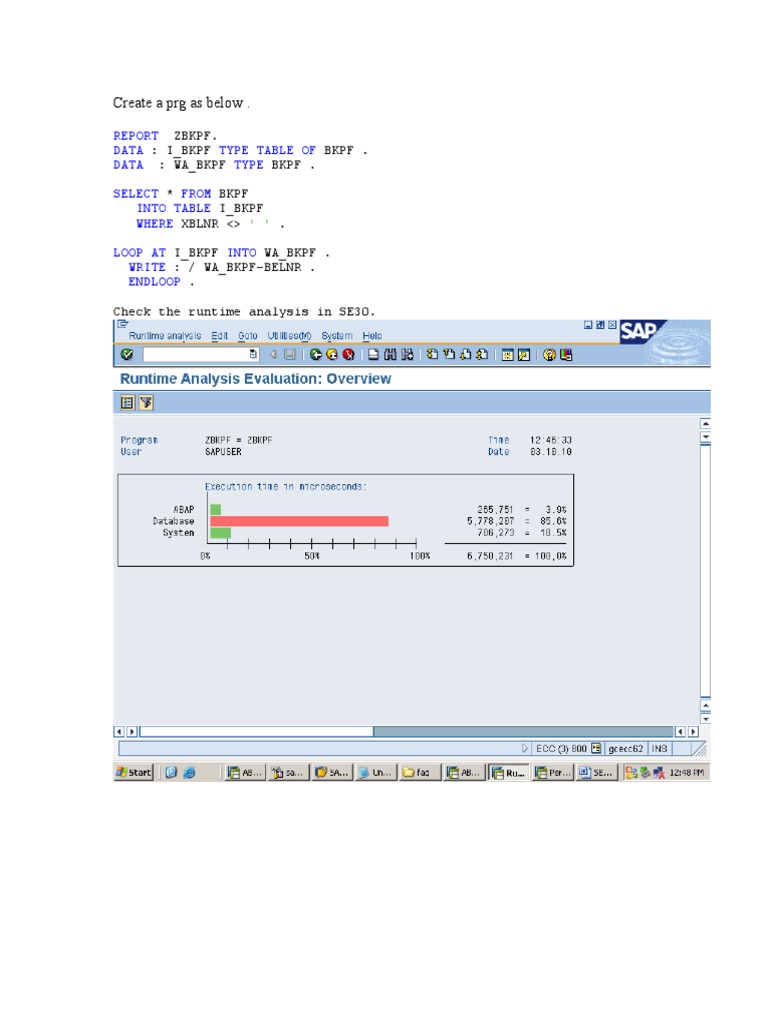This screenshot has width=768, height=1024.
Task: Toggle the INS insert mode indicator
Action: pyautogui.click(x=659, y=748)
